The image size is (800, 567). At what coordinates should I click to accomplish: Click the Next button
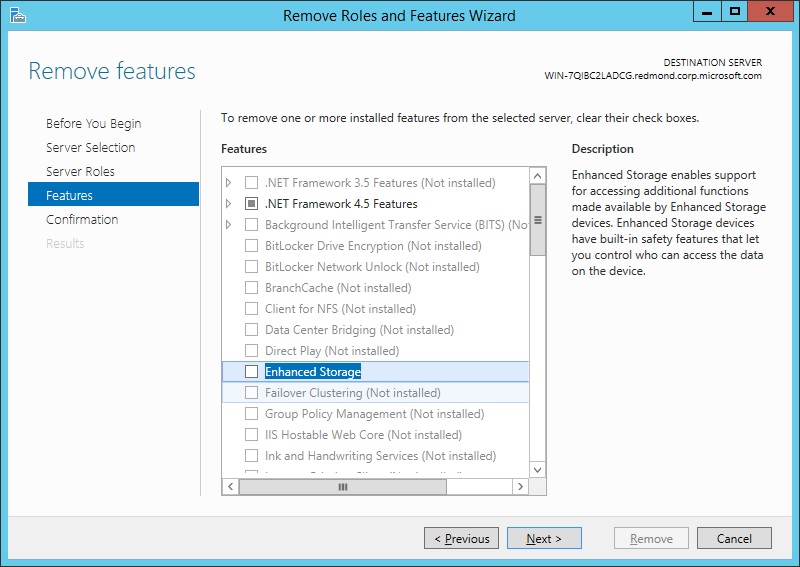point(544,538)
